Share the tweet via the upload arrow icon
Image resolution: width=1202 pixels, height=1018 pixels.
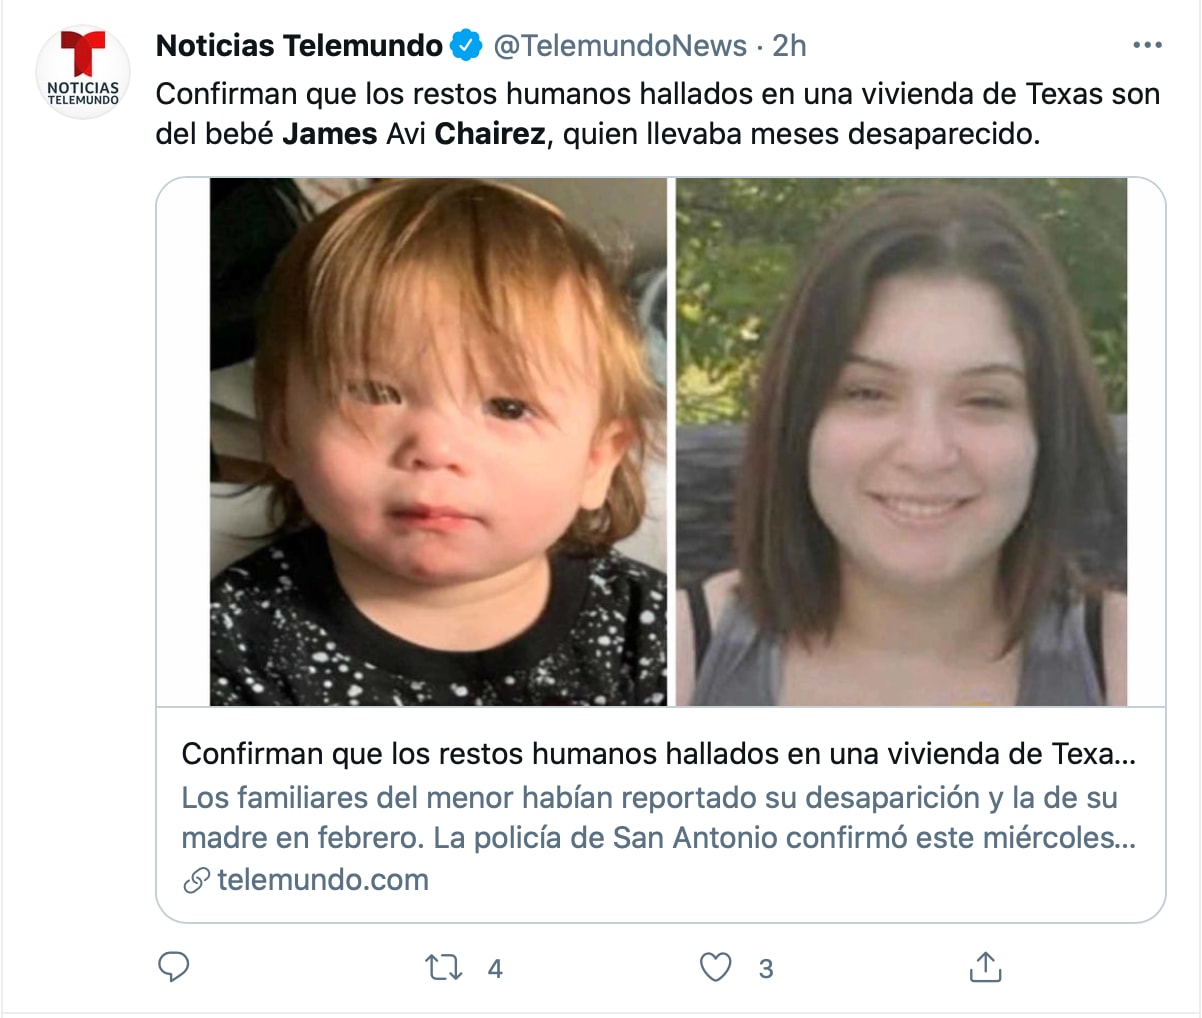pos(985,967)
